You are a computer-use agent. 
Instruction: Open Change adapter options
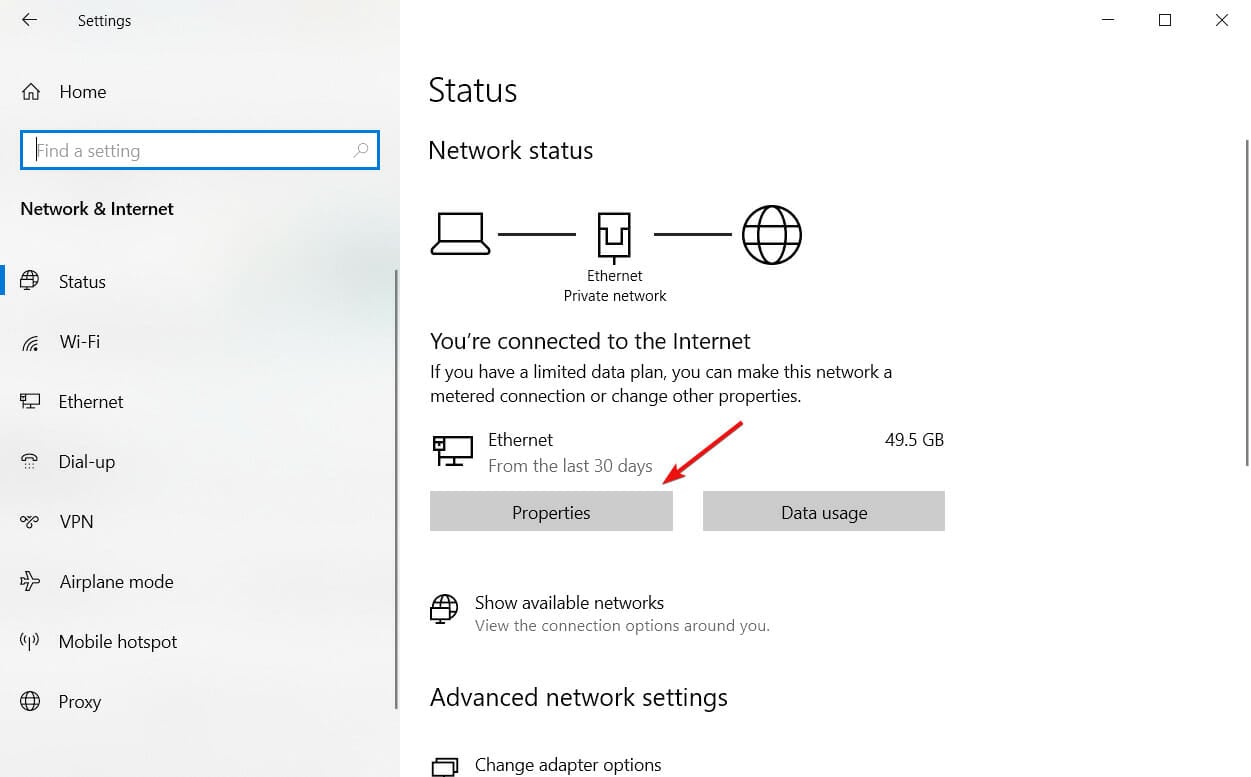pyautogui.click(x=568, y=765)
